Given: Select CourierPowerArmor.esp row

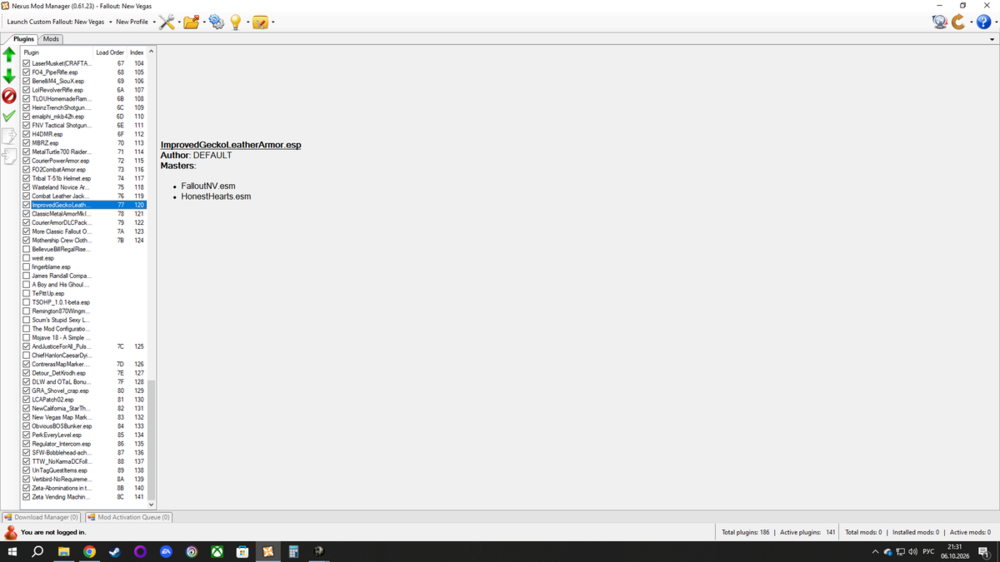Looking at the screenshot, I should [x=84, y=161].
